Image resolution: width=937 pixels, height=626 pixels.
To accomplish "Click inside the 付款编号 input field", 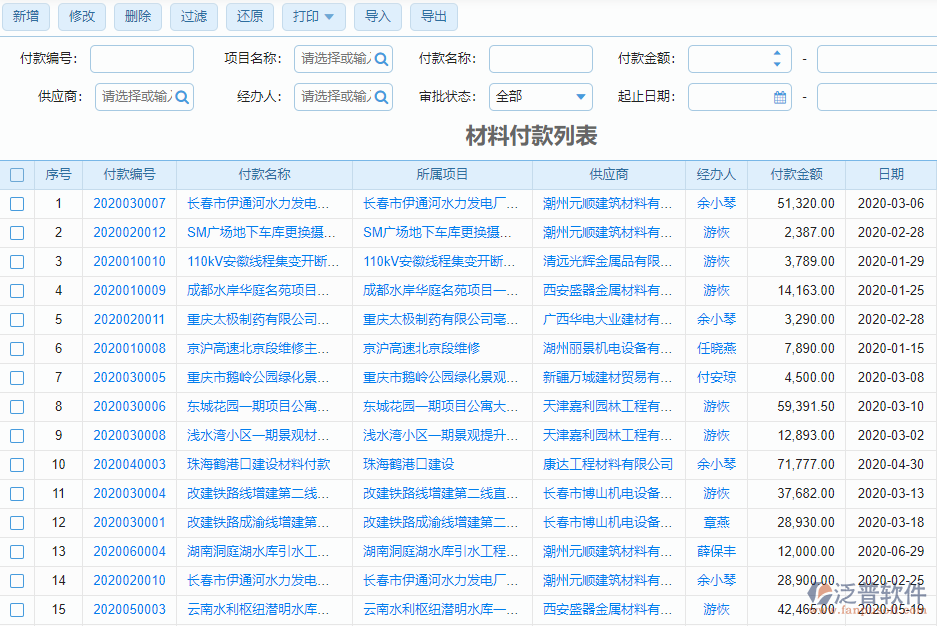I will [140, 58].
